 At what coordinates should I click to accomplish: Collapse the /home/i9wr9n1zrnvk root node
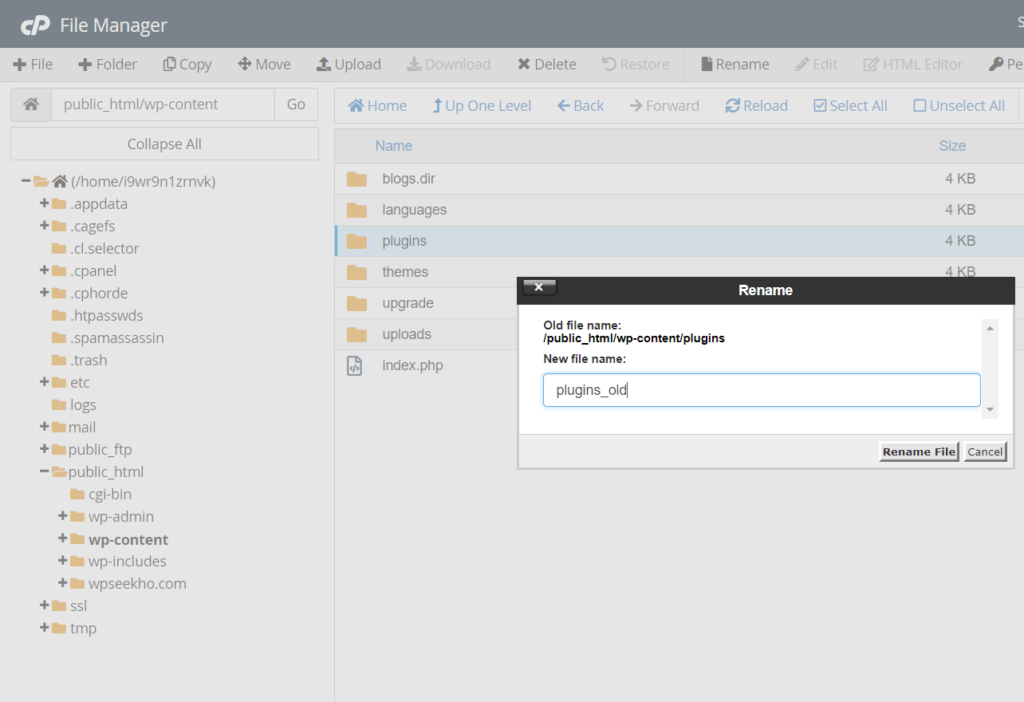coord(25,181)
